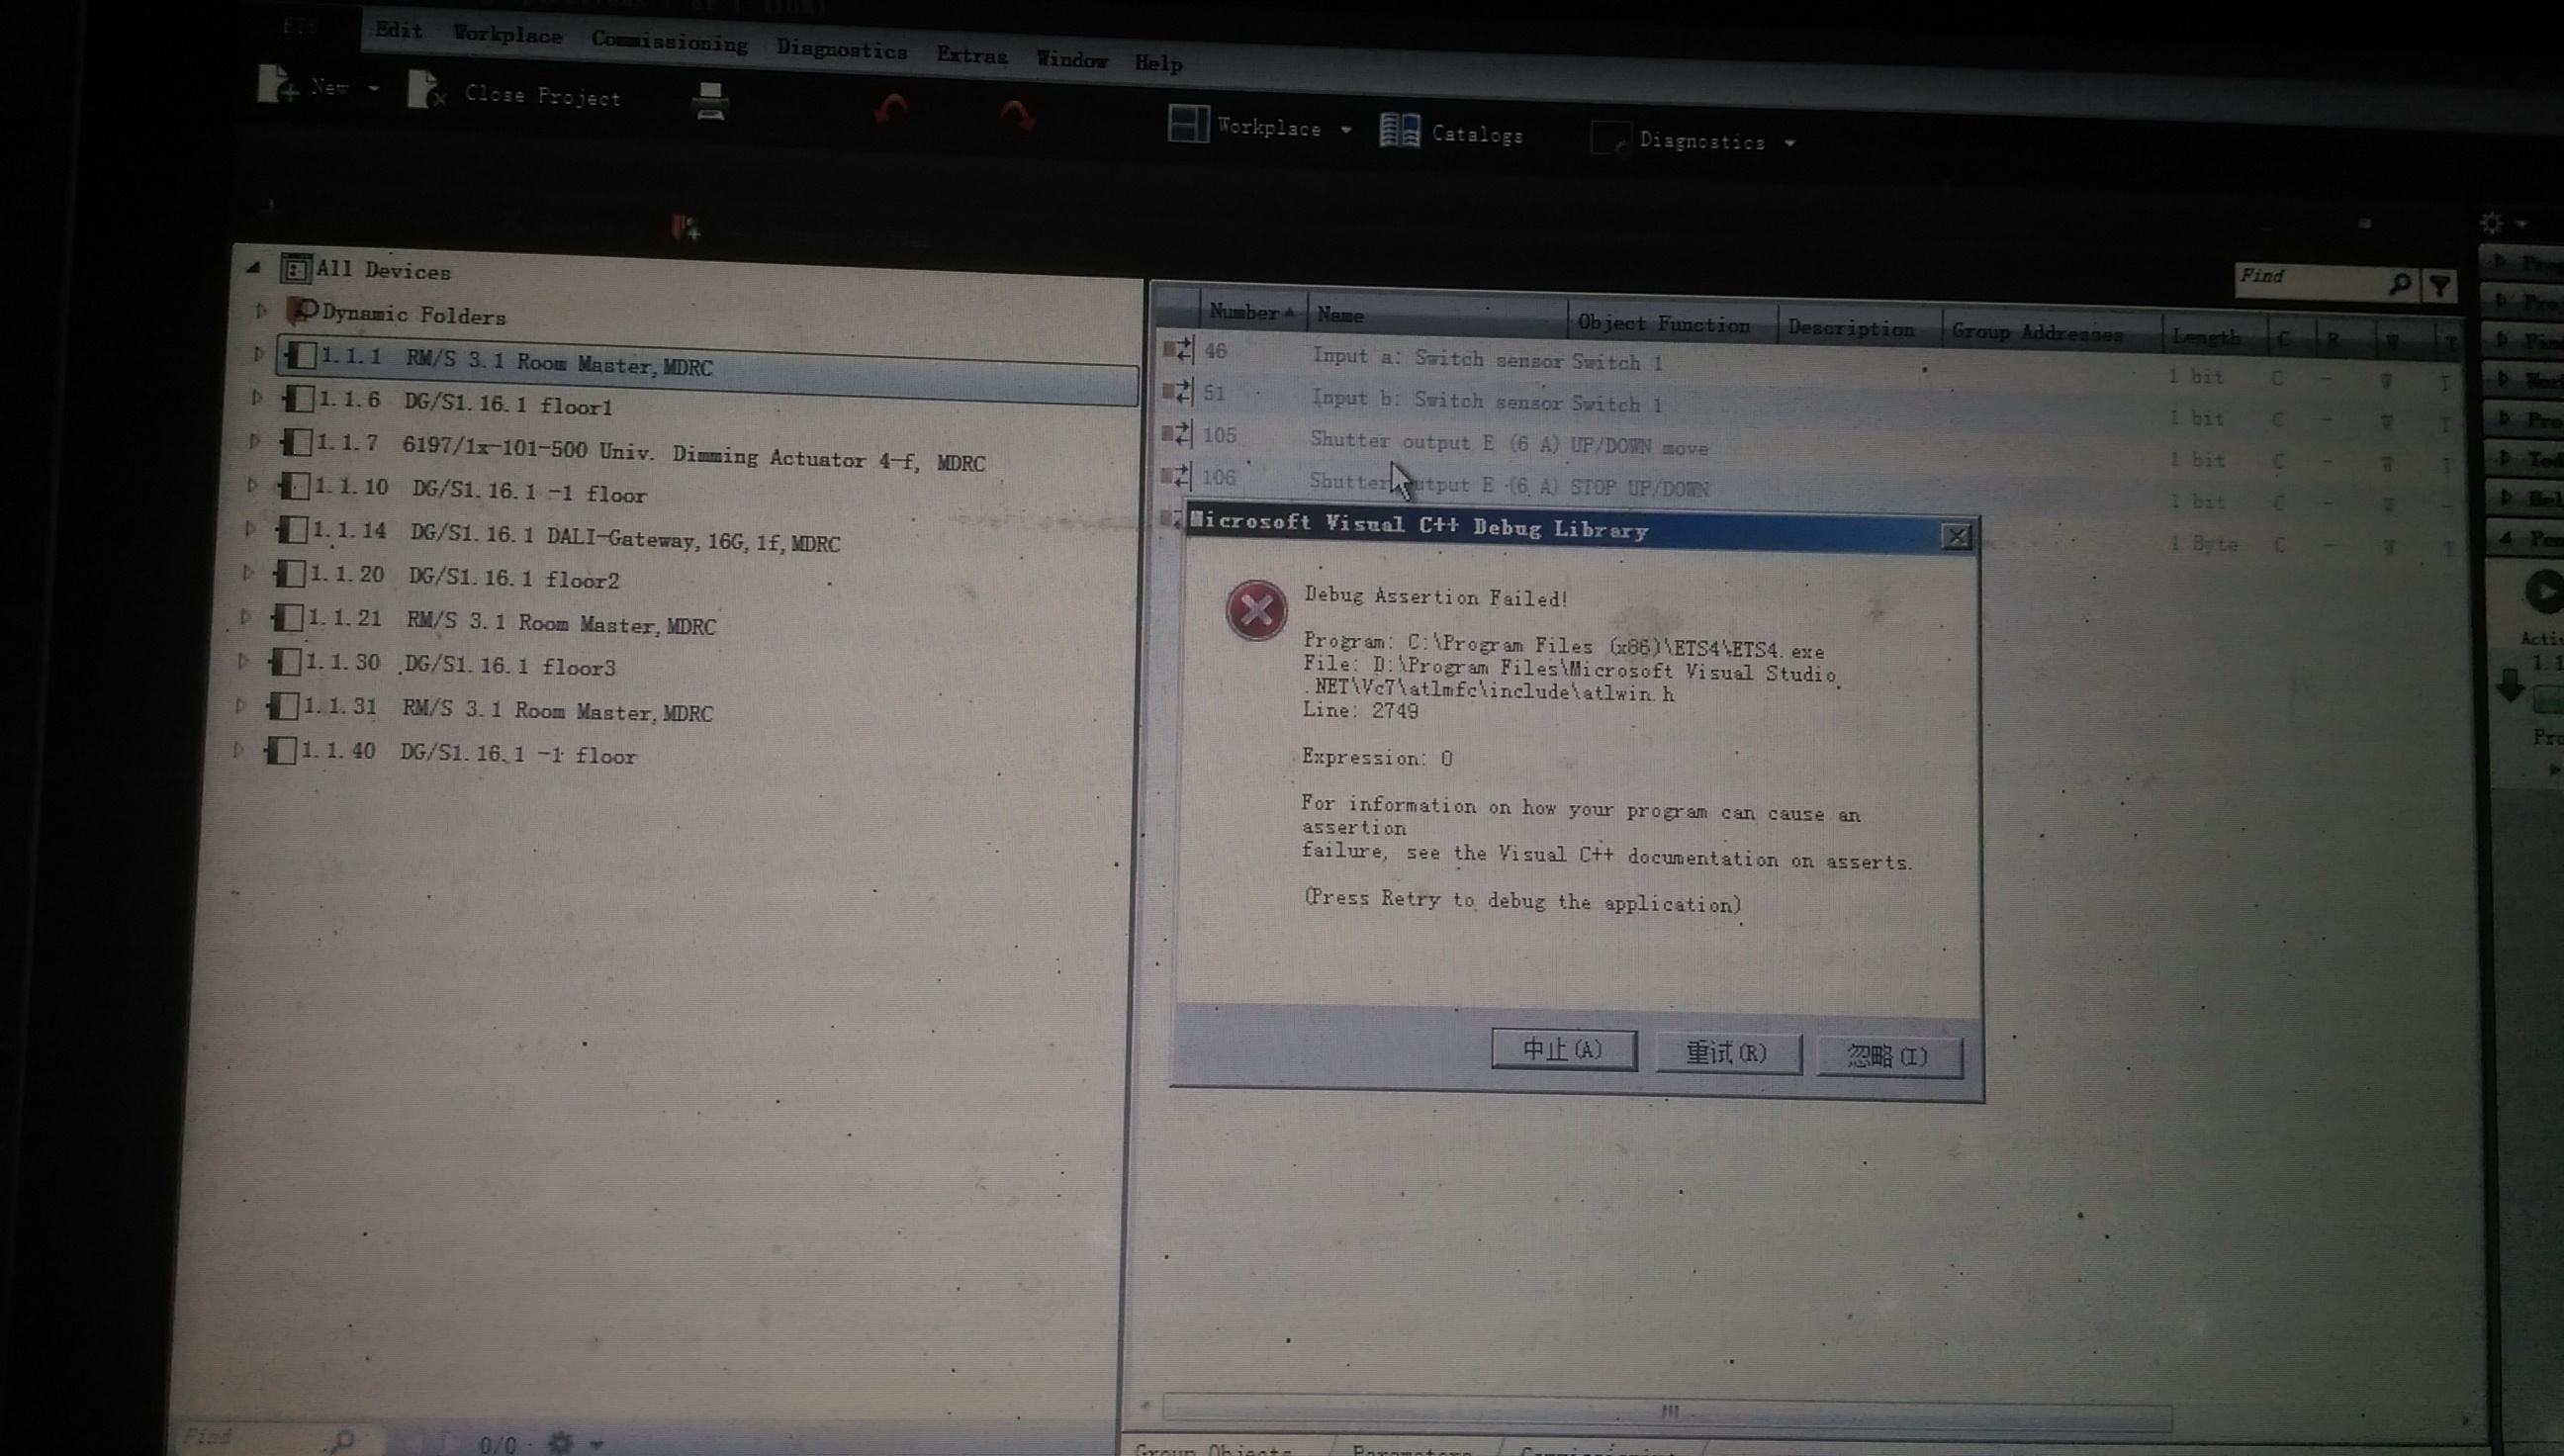
Task: Click the 中止(A) abort button
Action: coord(1564,1049)
